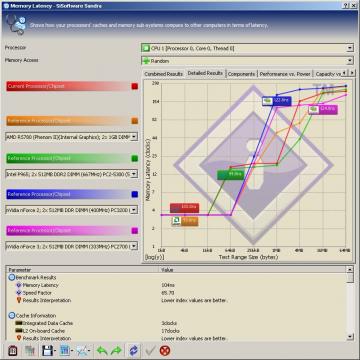Click the green forward arrow

(x=116, y=351)
